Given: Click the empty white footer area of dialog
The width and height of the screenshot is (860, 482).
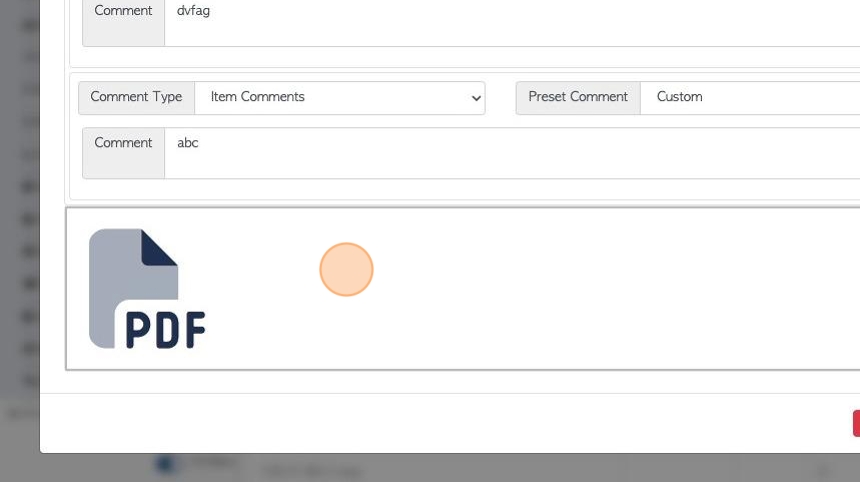Looking at the screenshot, I should click(x=439, y=423).
